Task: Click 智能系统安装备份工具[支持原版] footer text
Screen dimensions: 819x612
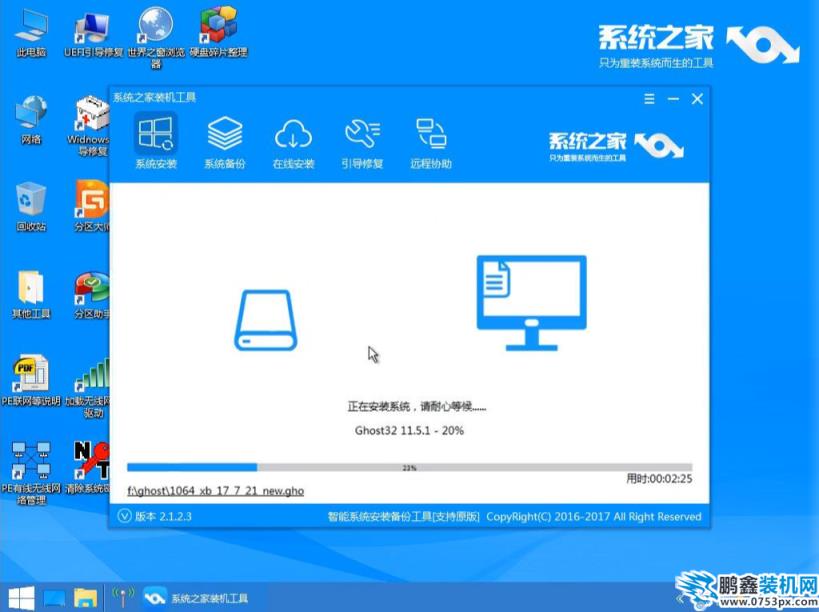Action: point(403,516)
